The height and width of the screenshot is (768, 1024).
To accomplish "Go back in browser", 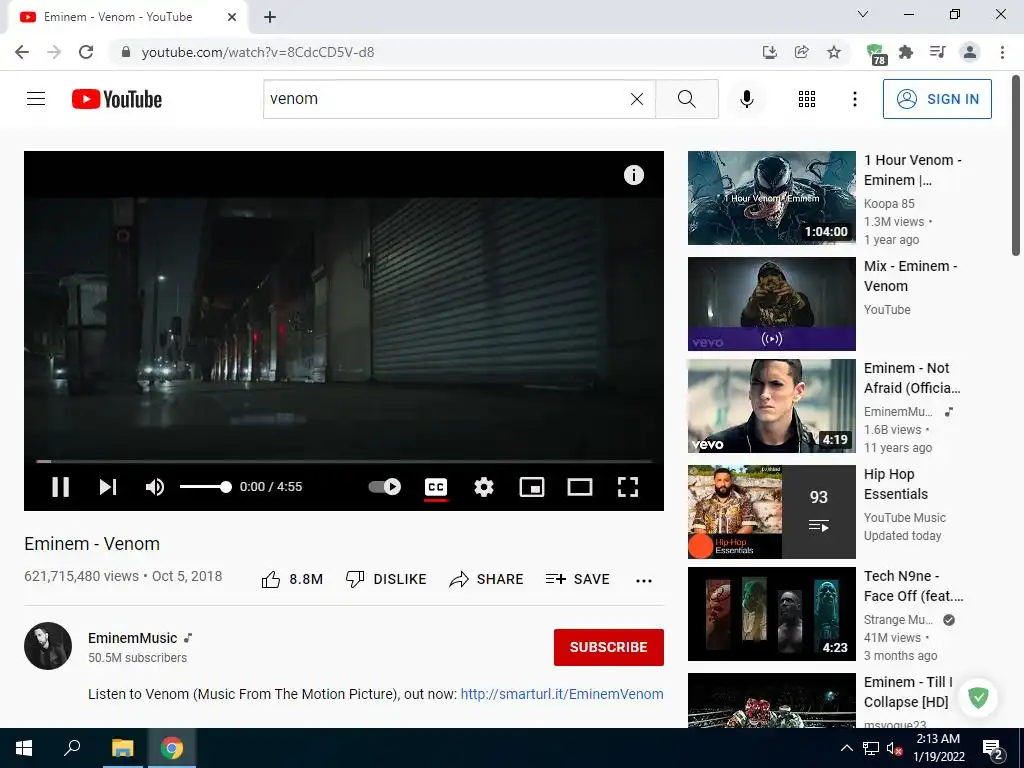I will pyautogui.click(x=22, y=52).
